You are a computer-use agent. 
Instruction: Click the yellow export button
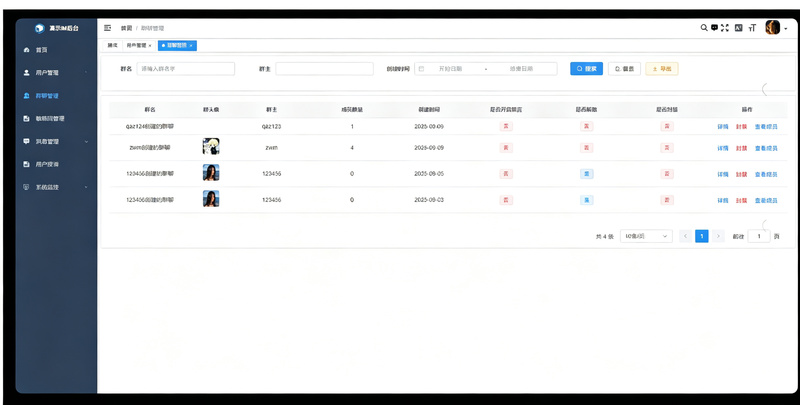[662, 69]
